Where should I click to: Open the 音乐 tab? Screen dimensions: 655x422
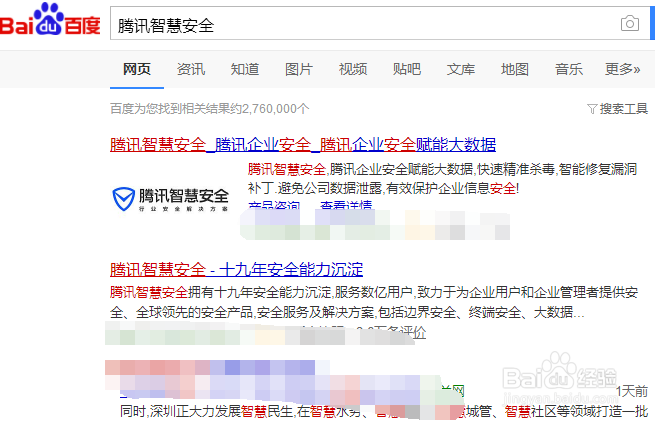pyautogui.click(x=569, y=69)
